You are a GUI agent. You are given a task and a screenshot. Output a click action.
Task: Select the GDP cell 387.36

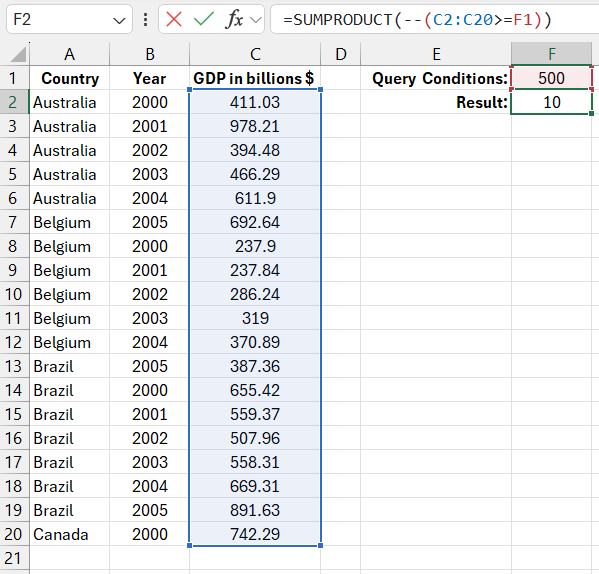[x=255, y=366]
